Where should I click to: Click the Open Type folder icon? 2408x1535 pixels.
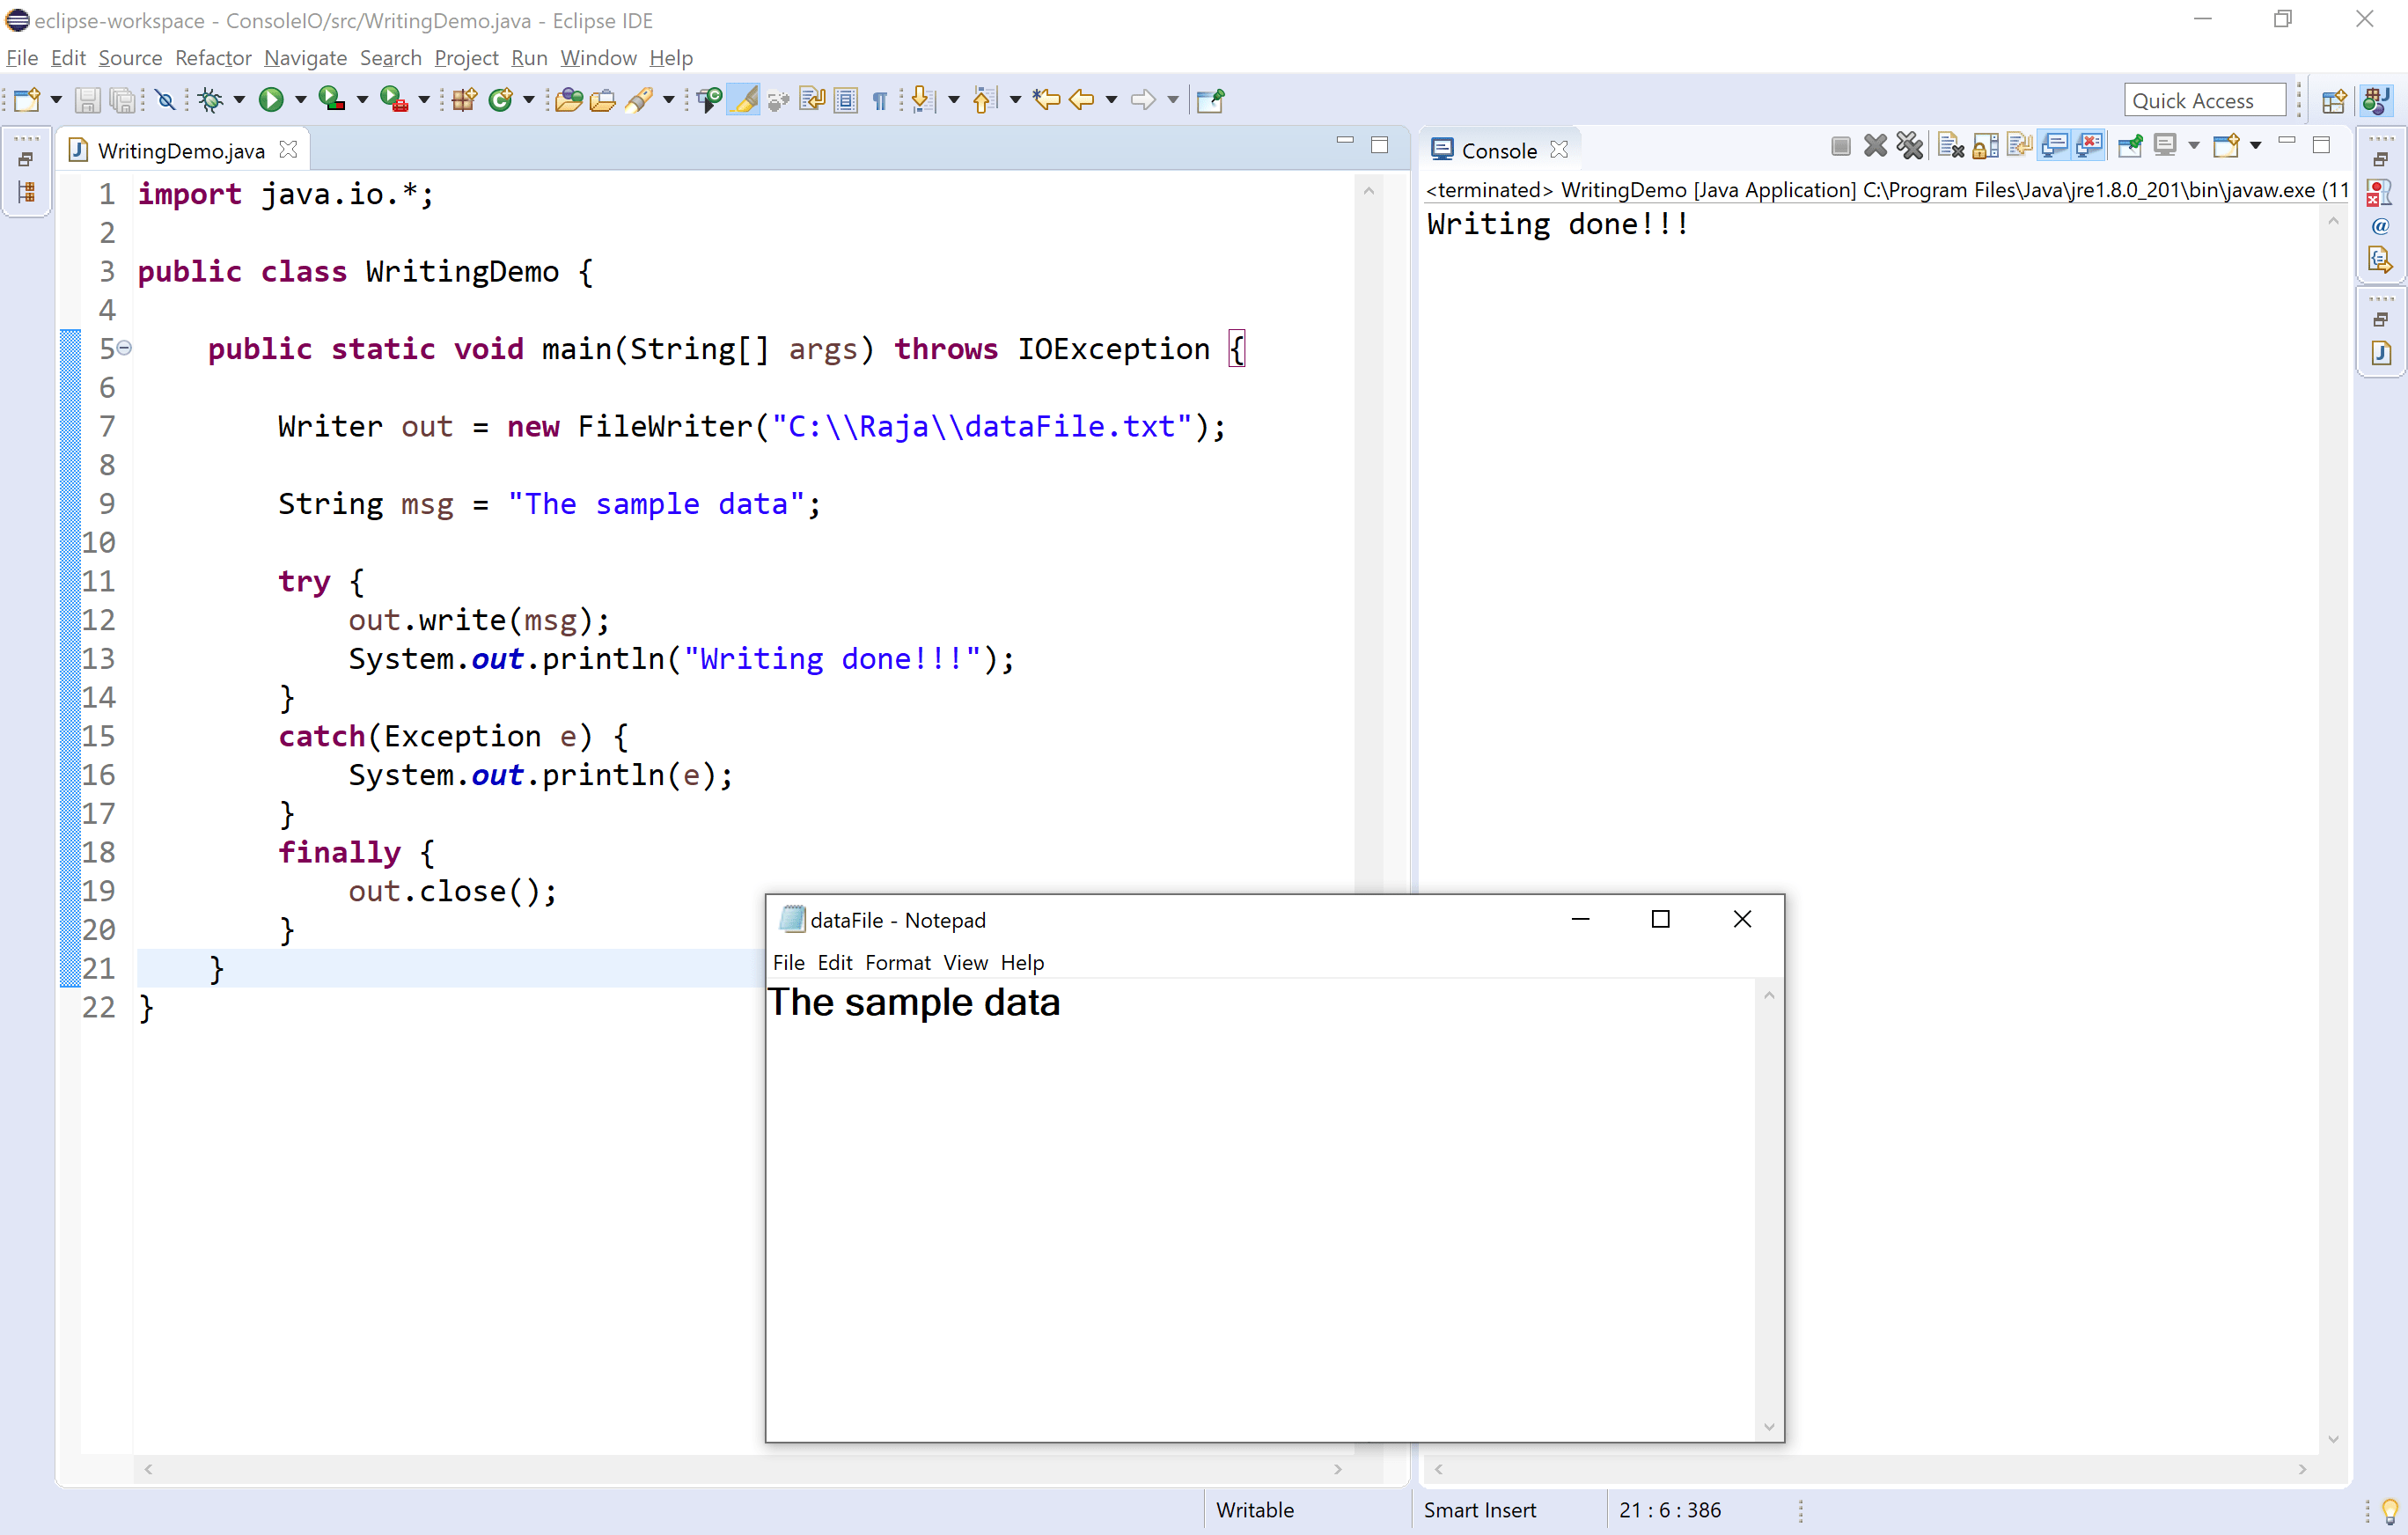(568, 99)
